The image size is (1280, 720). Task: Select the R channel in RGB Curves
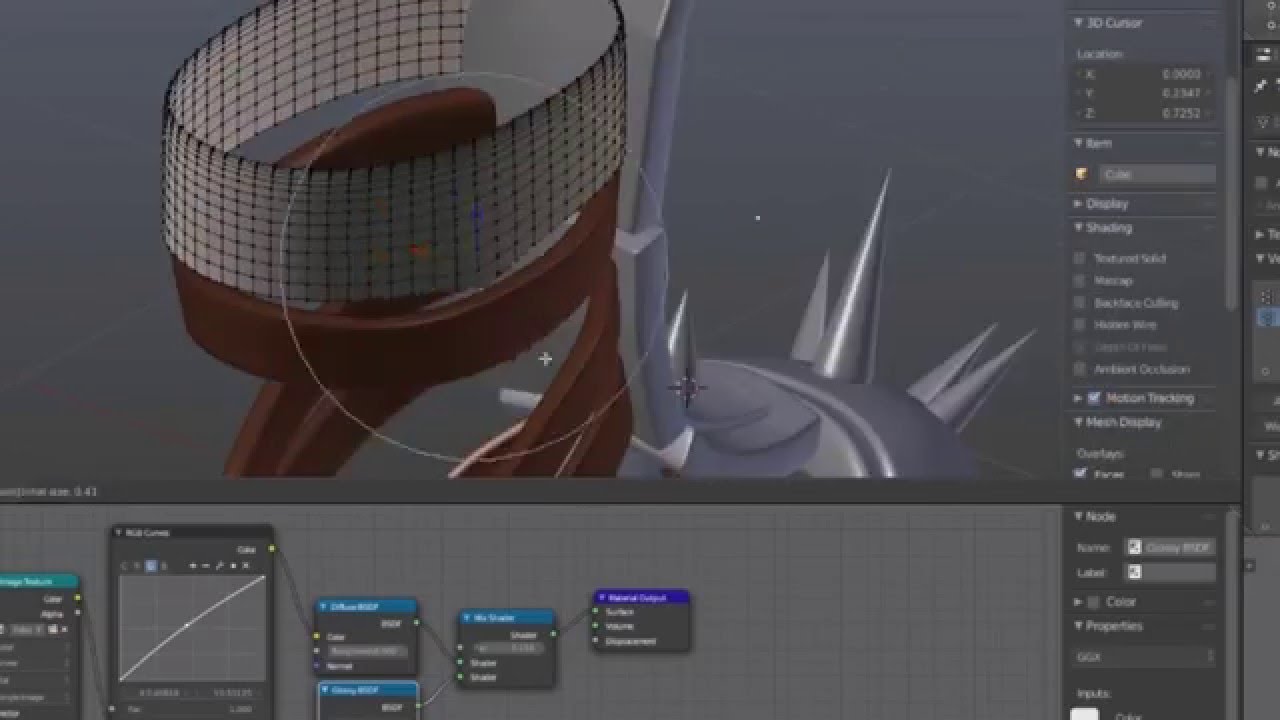pyautogui.click(x=137, y=565)
